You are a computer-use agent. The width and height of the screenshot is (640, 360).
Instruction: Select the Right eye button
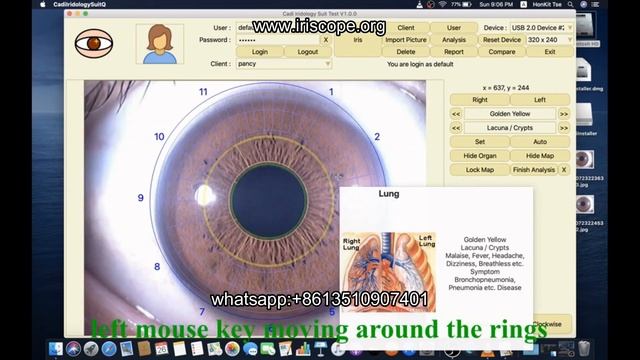[480, 100]
